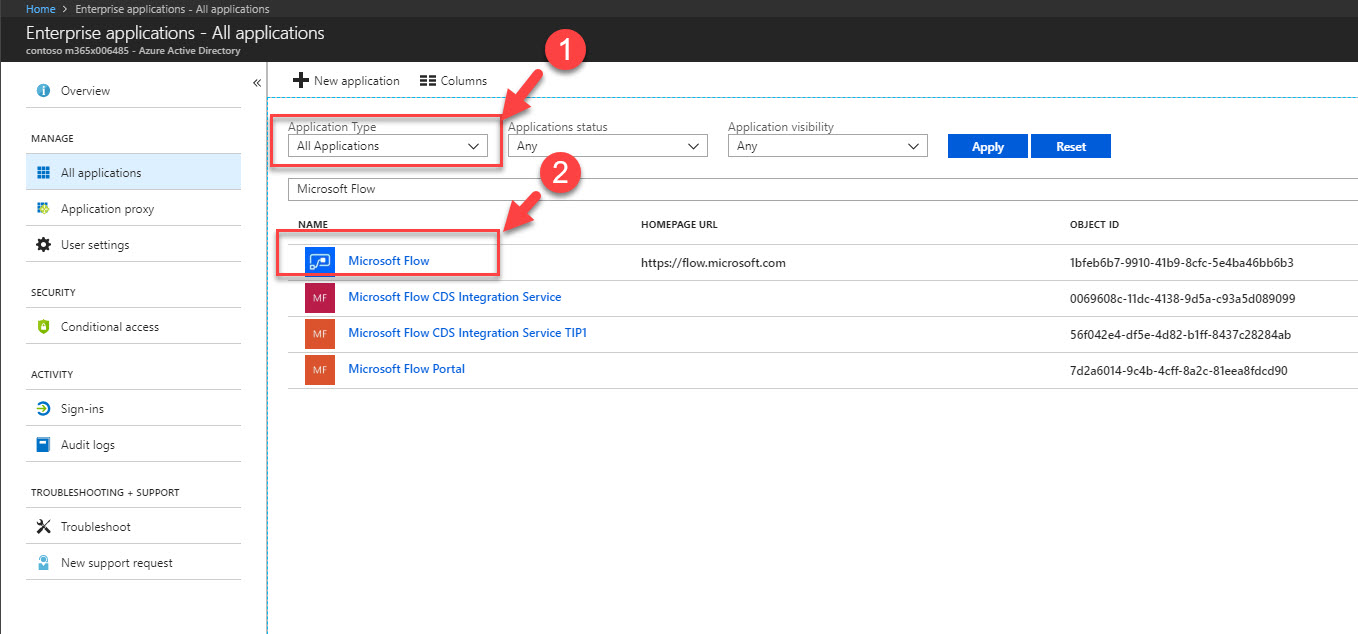1358x634 pixels.
Task: Click the MF icon for Microsoft Flow Portal
Action: pos(320,370)
